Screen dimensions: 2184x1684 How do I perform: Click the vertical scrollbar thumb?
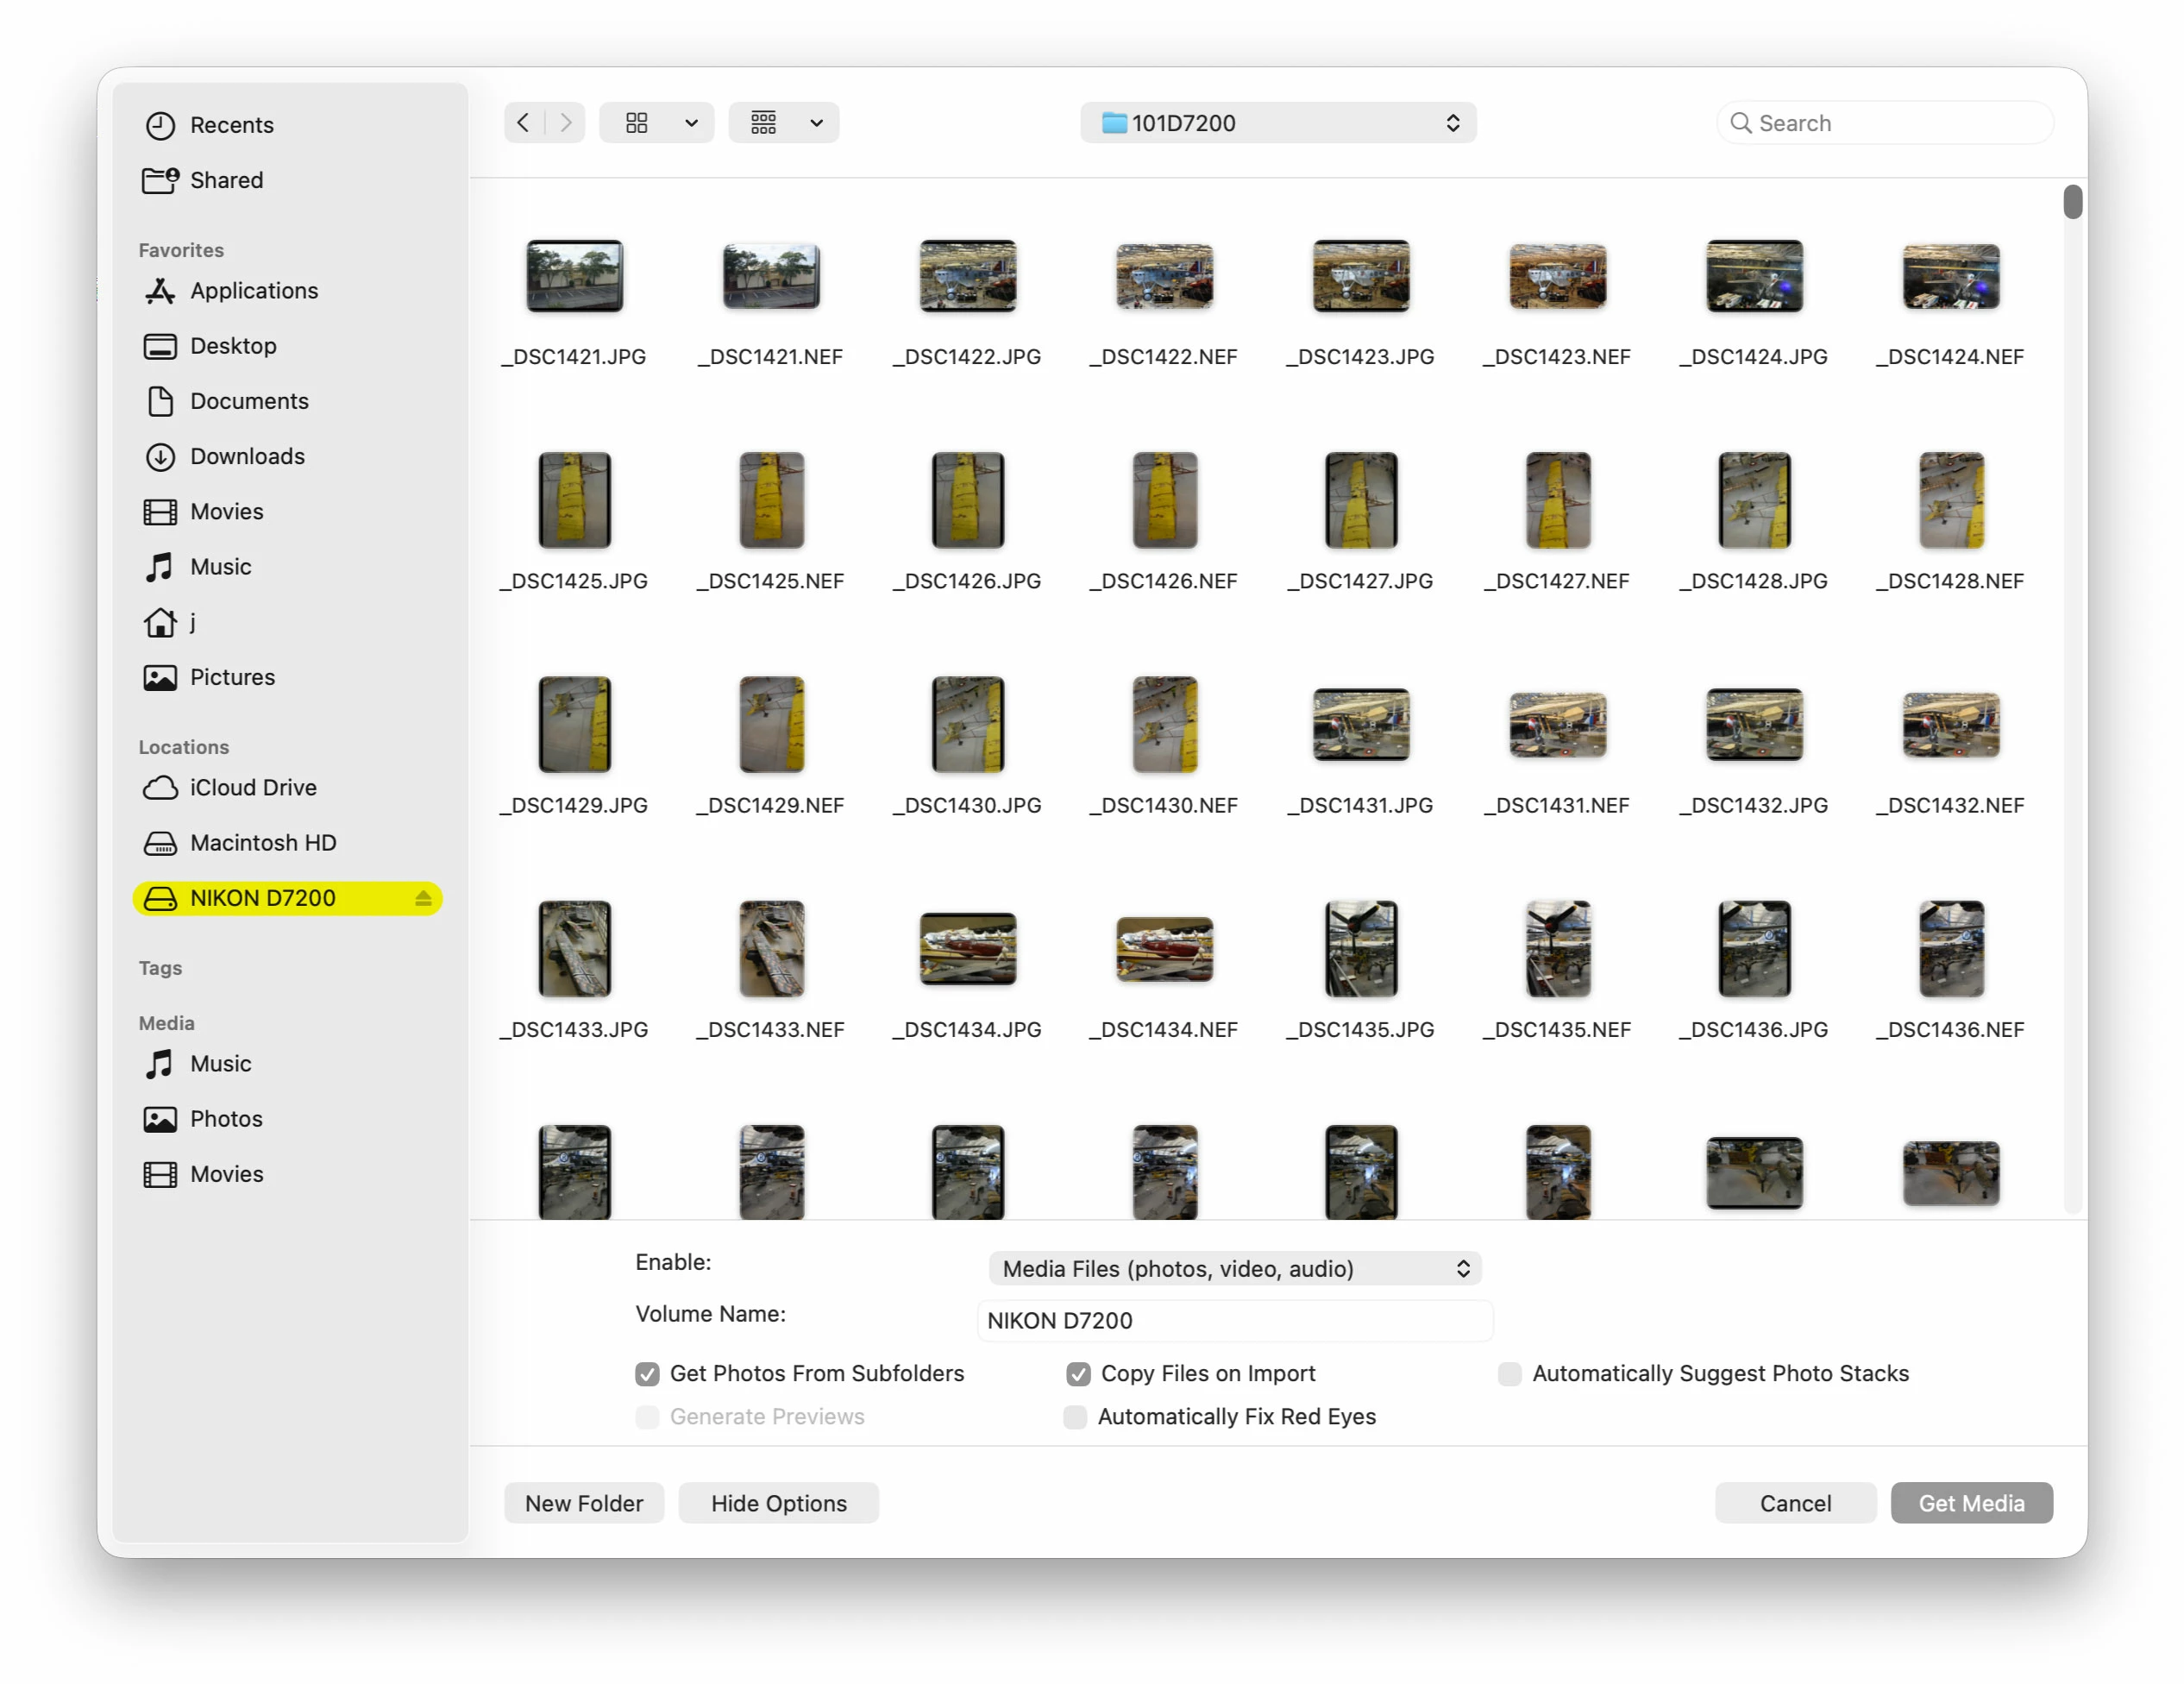click(x=2072, y=201)
